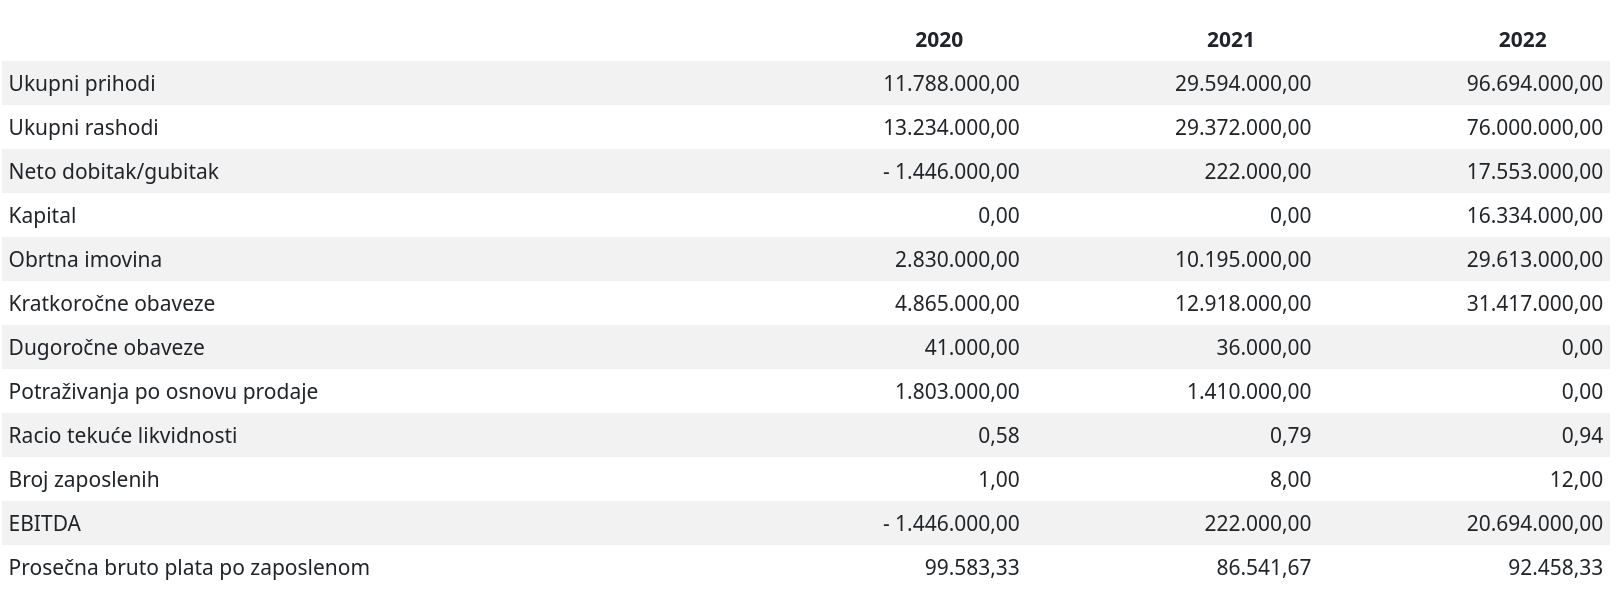This screenshot has width=1618, height=606.
Task: Click the 2020 net loss value in Neto dobitak row
Action: point(951,172)
